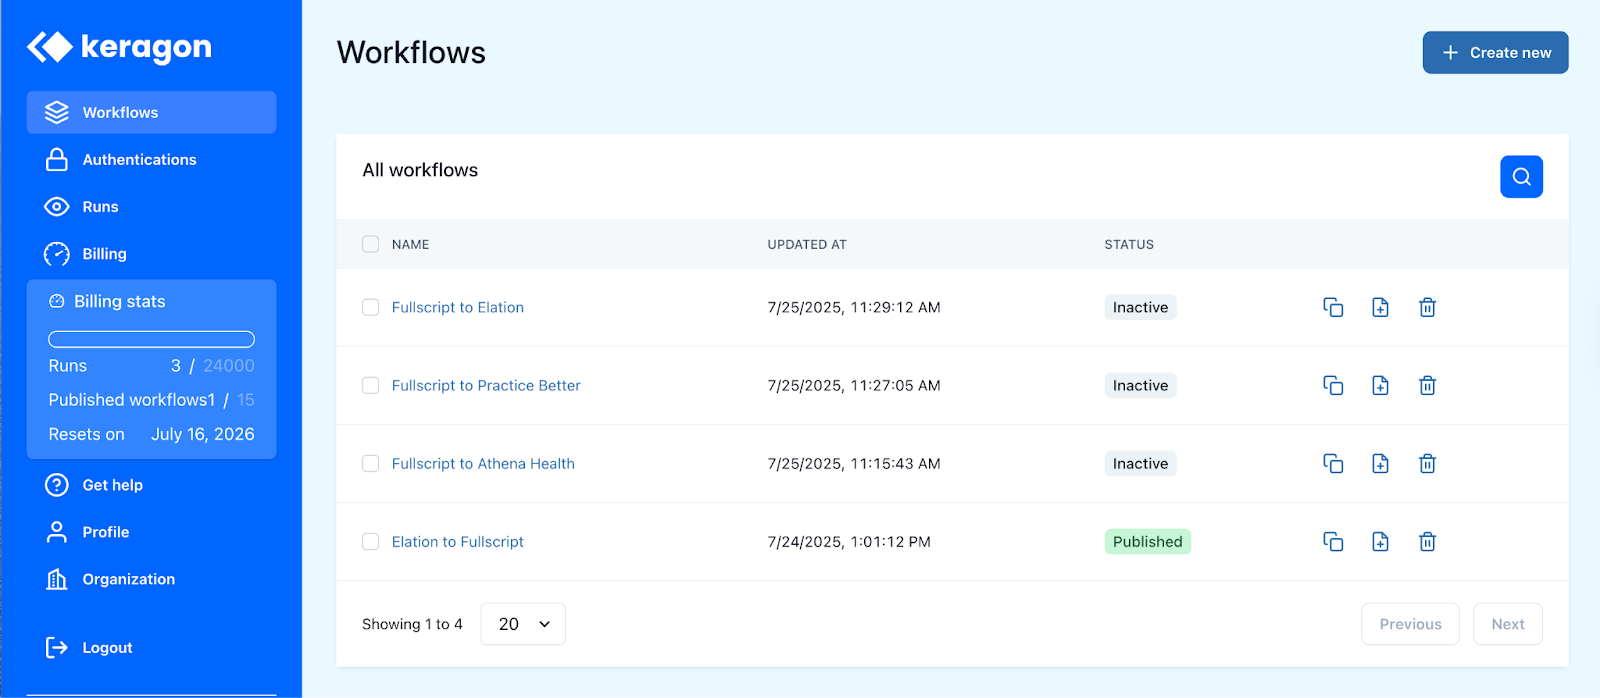Viewport: 1600px width, 698px height.
Task: Click Inactive badge for Fullscript to Elation
Action: click(x=1140, y=307)
